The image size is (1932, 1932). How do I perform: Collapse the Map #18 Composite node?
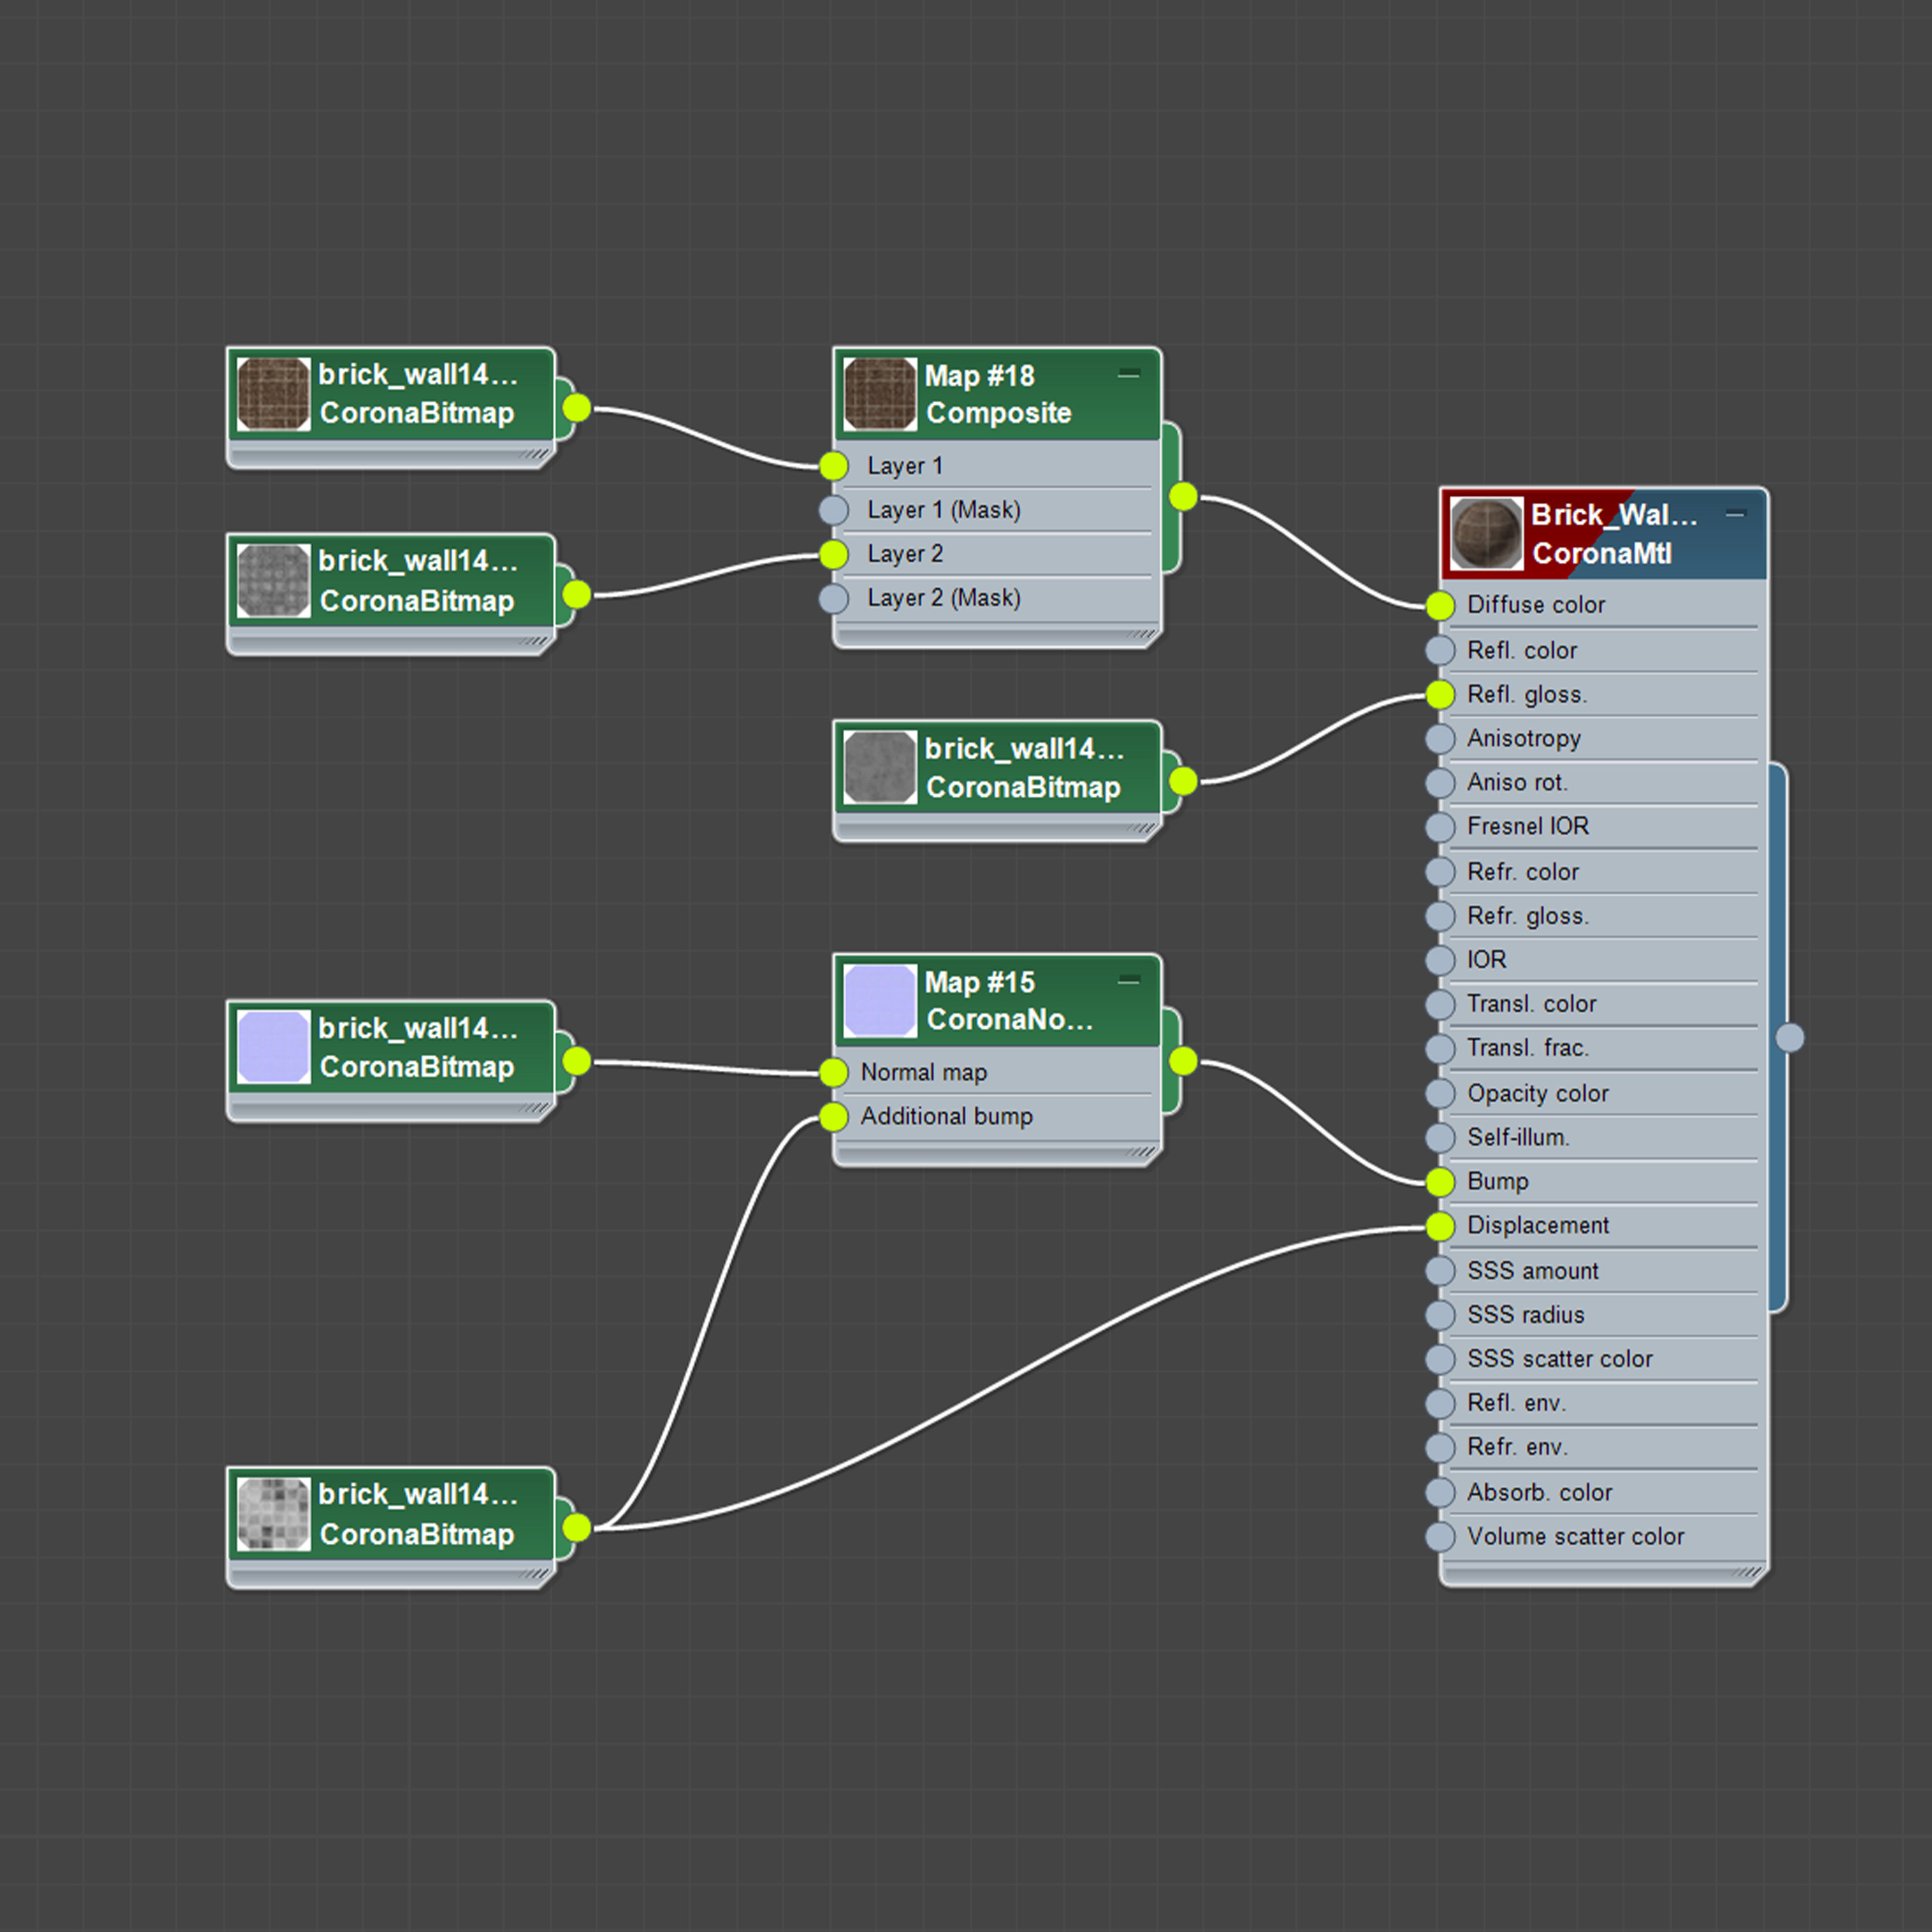[1128, 374]
